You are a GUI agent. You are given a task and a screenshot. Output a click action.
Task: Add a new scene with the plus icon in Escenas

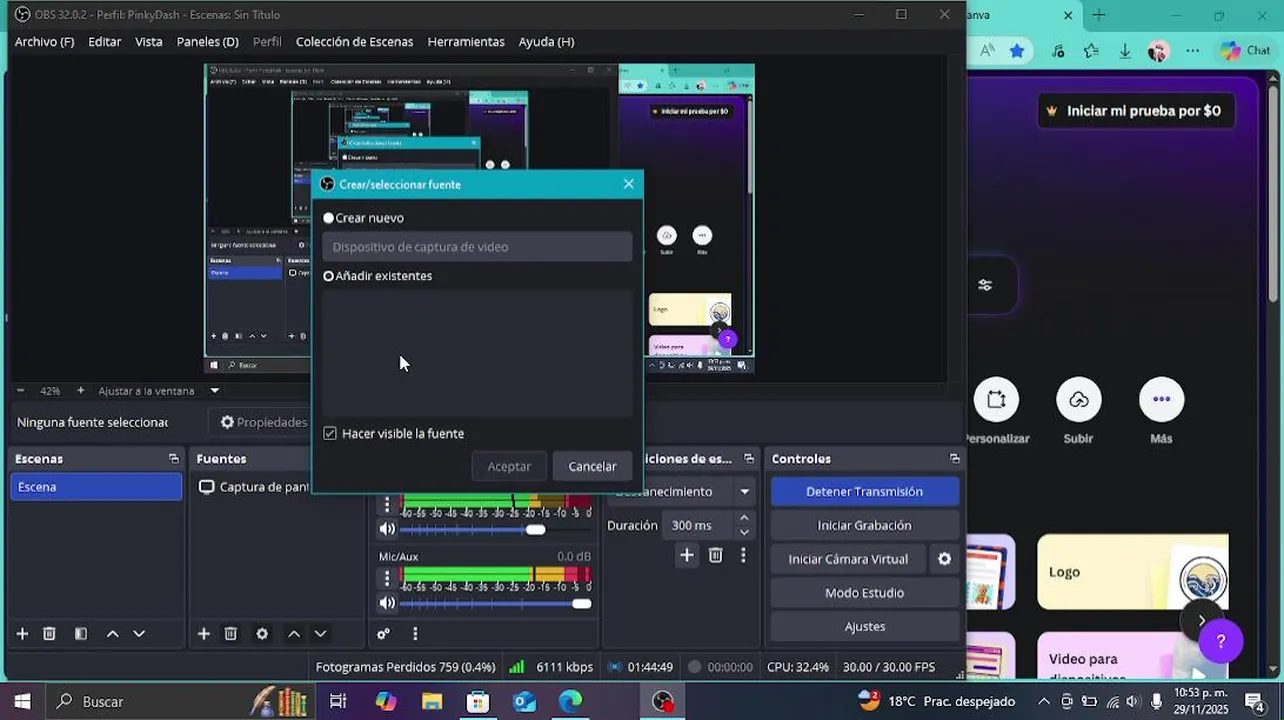coord(22,633)
